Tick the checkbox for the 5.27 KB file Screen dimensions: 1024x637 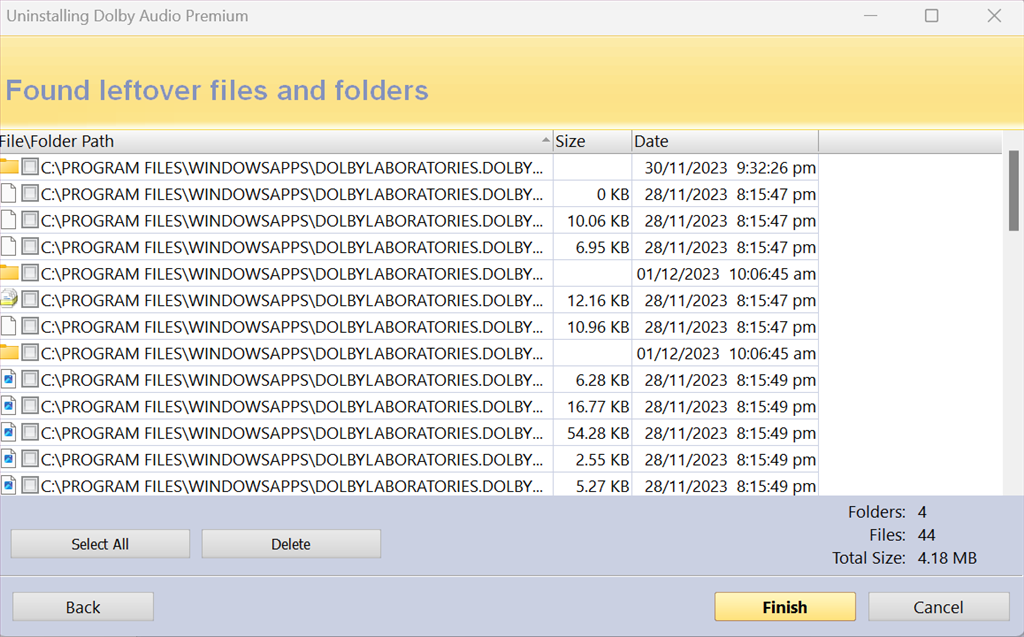point(29,485)
